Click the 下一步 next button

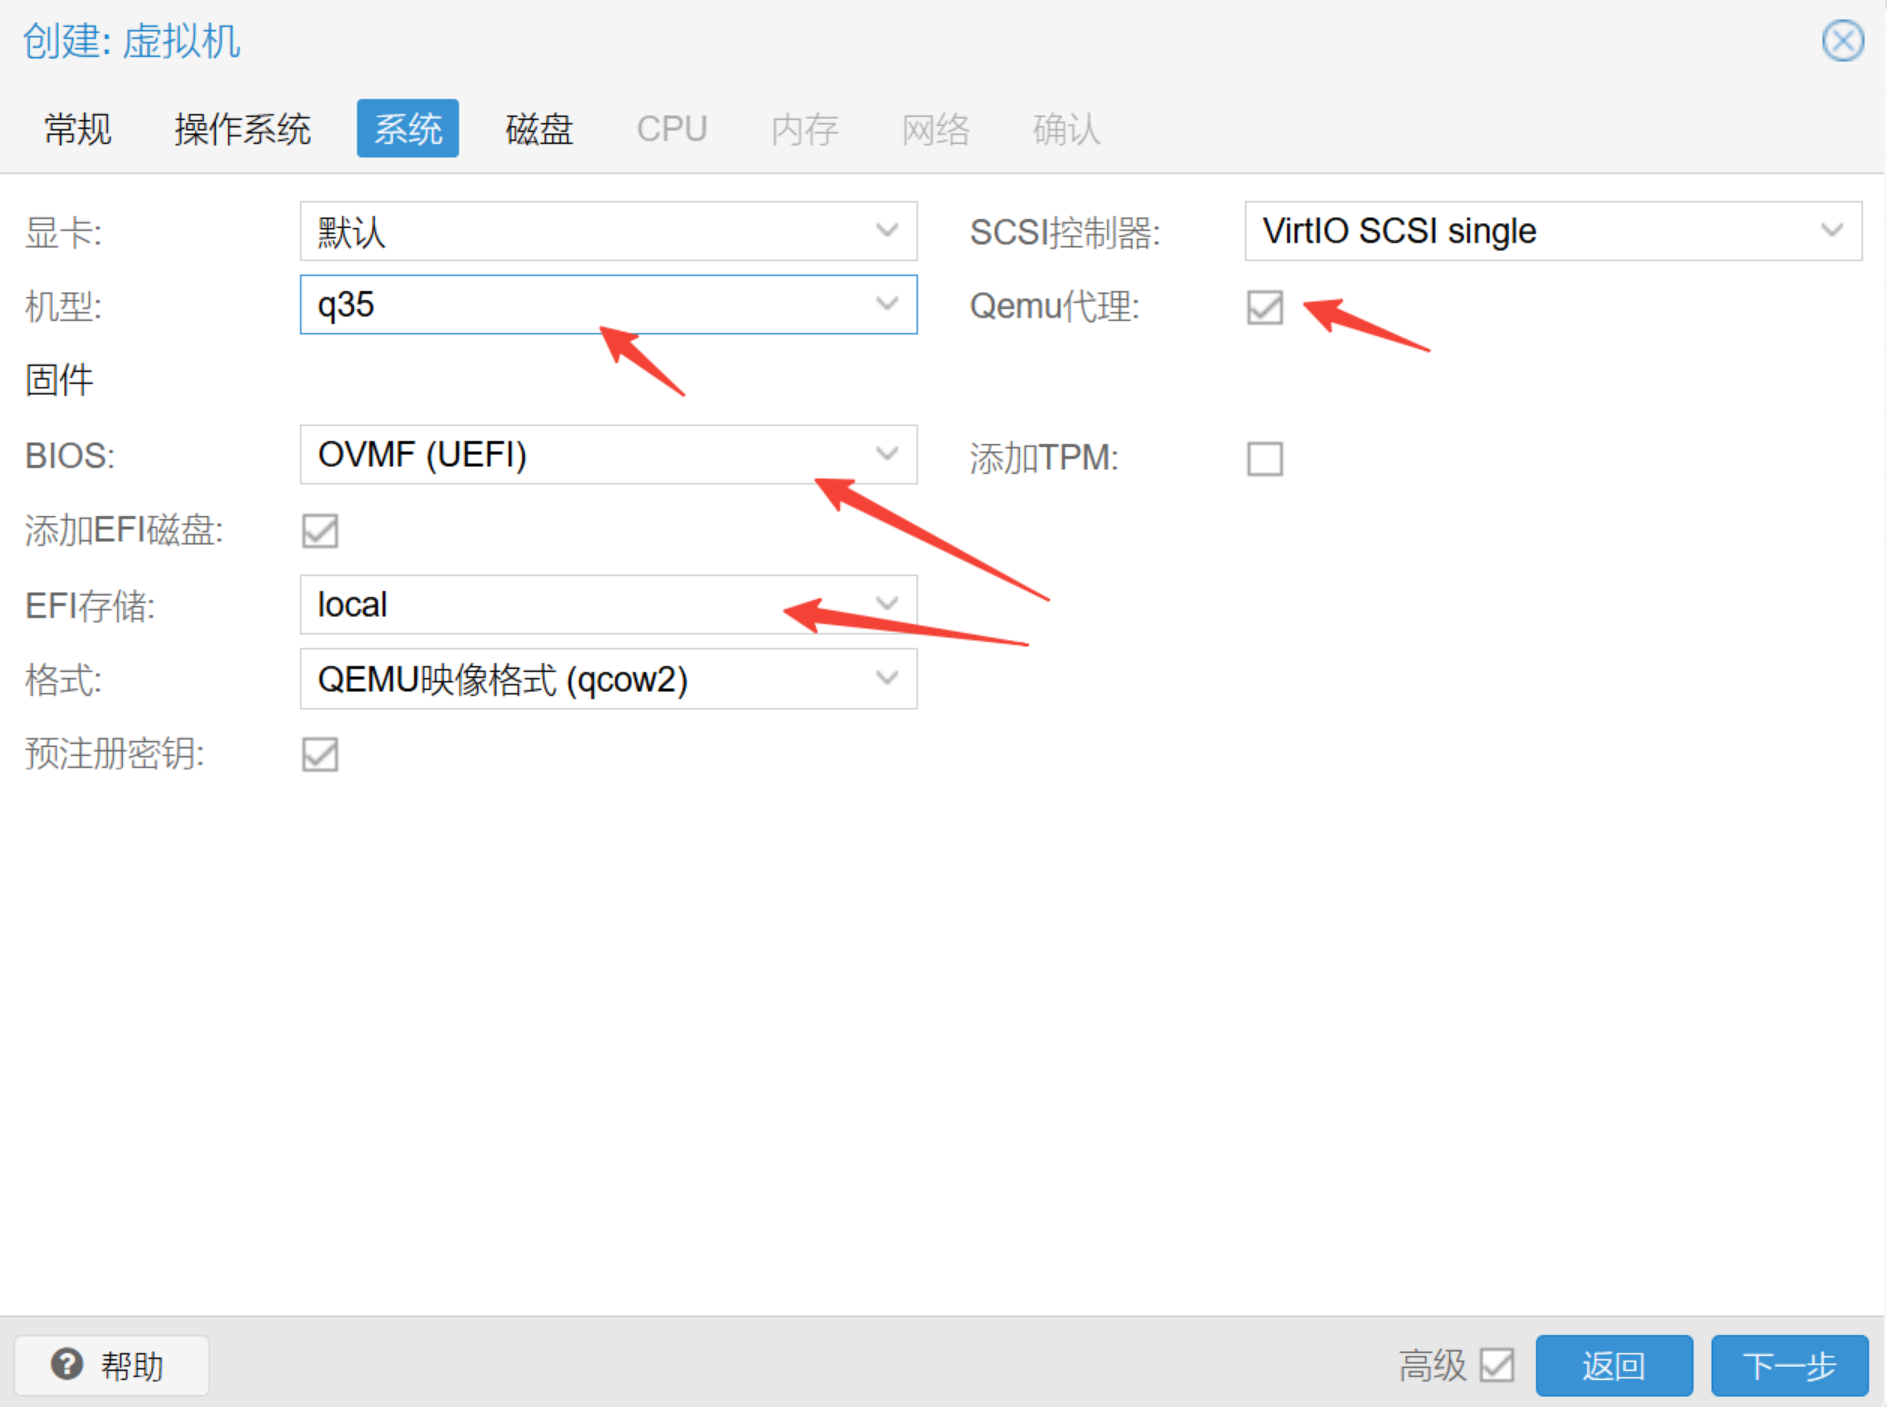click(x=1790, y=1365)
